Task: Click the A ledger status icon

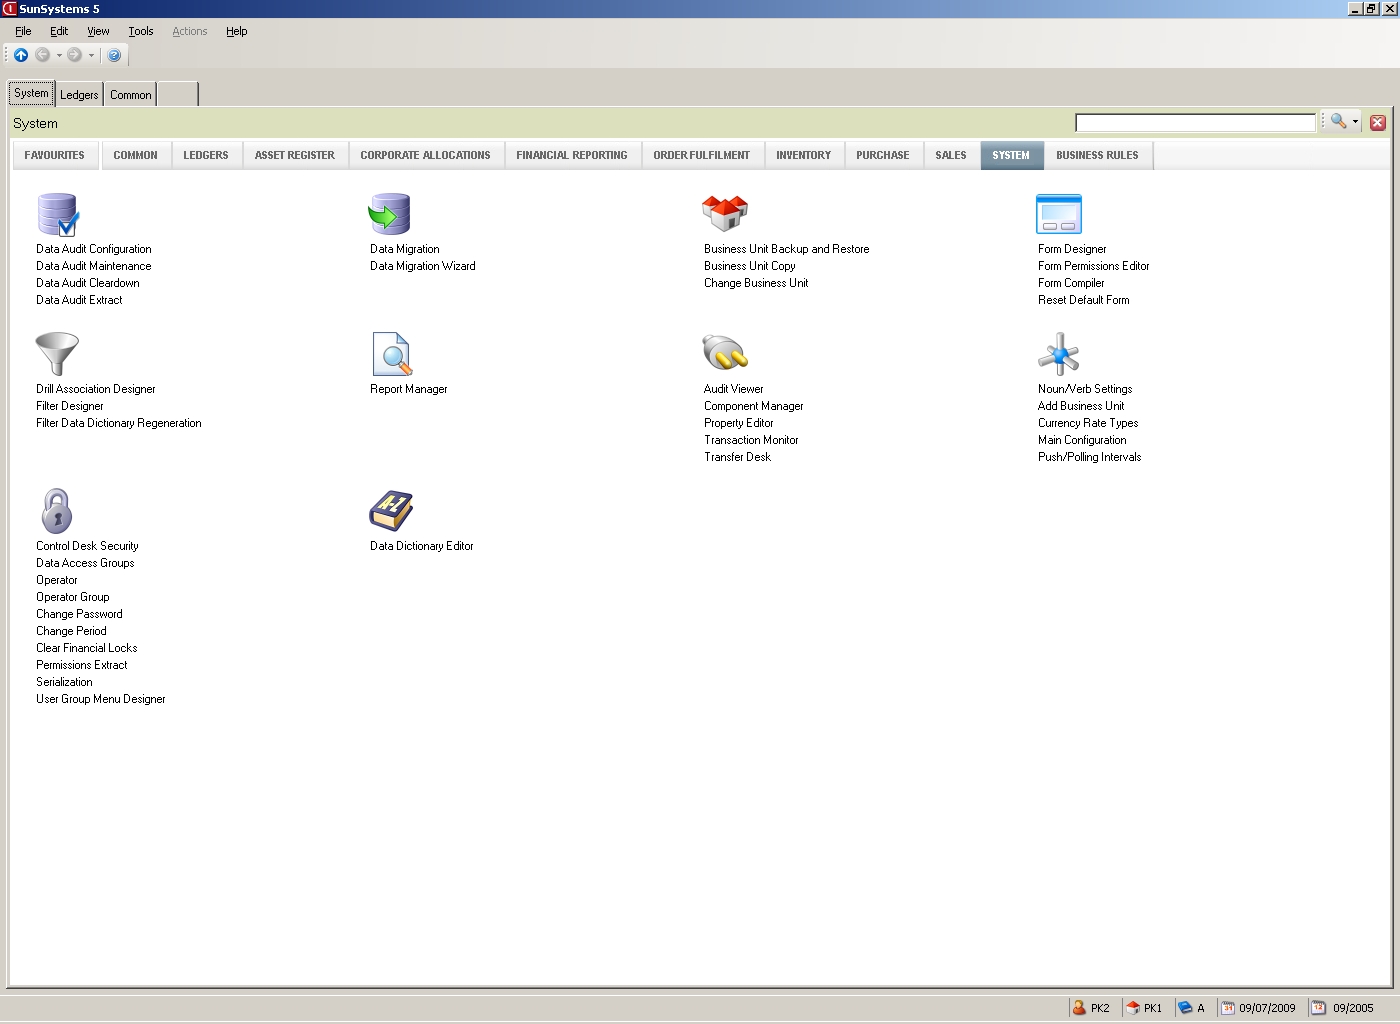Action: [x=1185, y=1008]
